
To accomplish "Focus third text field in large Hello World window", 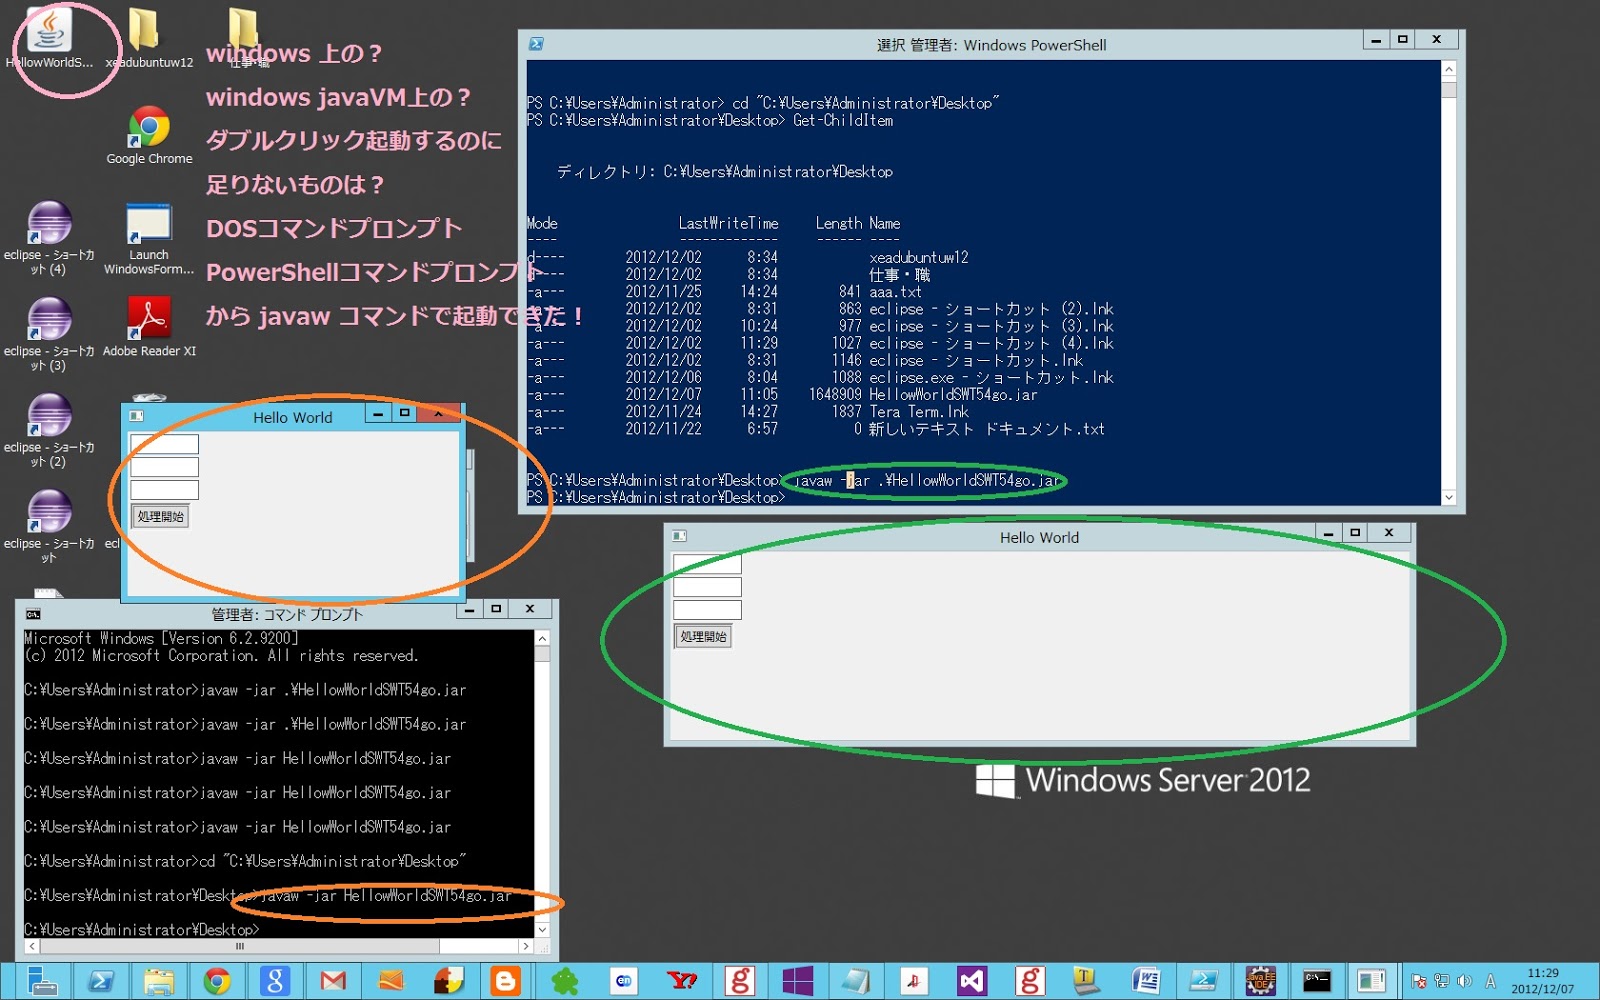I will 707,610.
